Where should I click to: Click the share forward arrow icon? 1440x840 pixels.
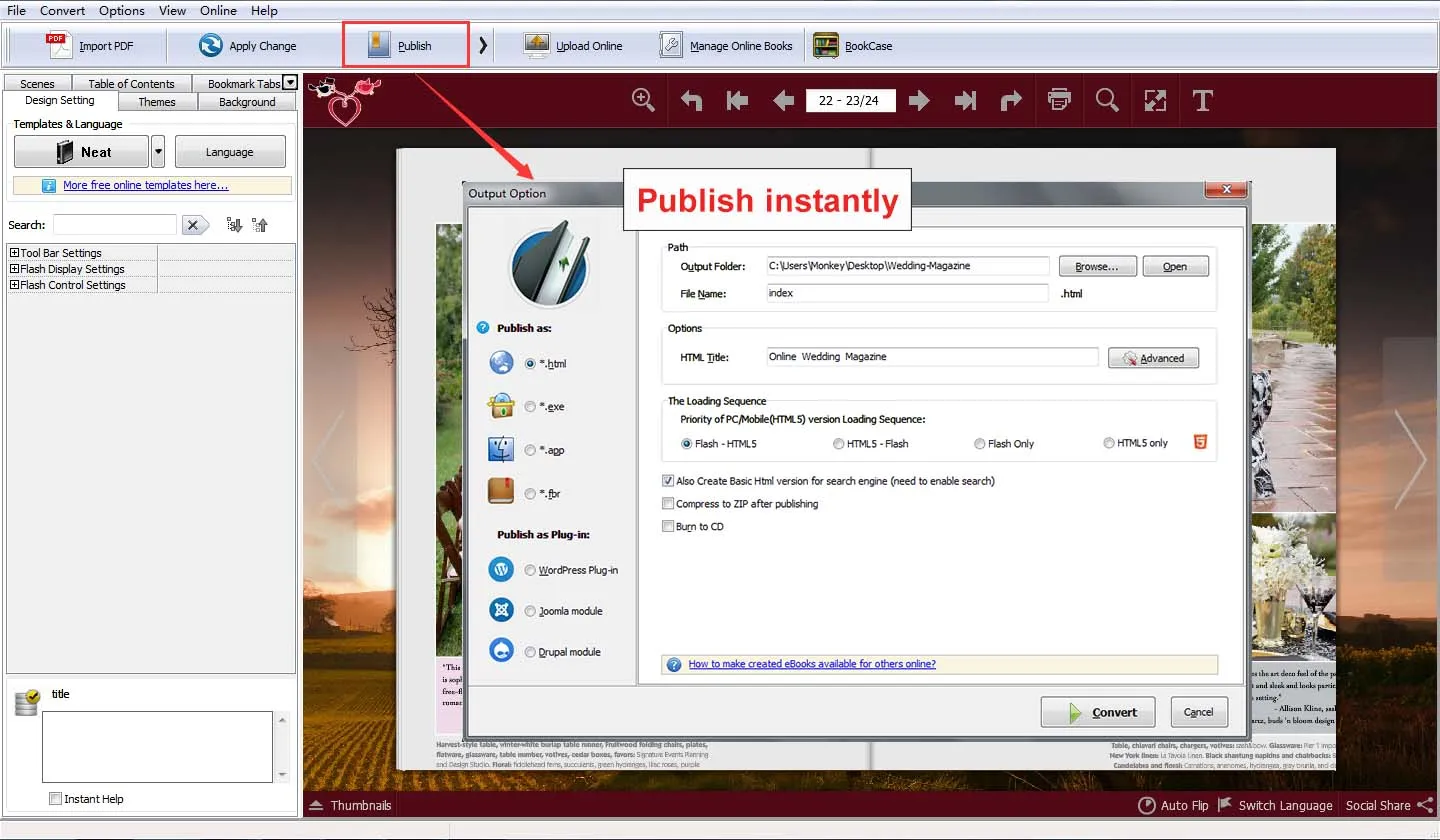click(x=1012, y=100)
